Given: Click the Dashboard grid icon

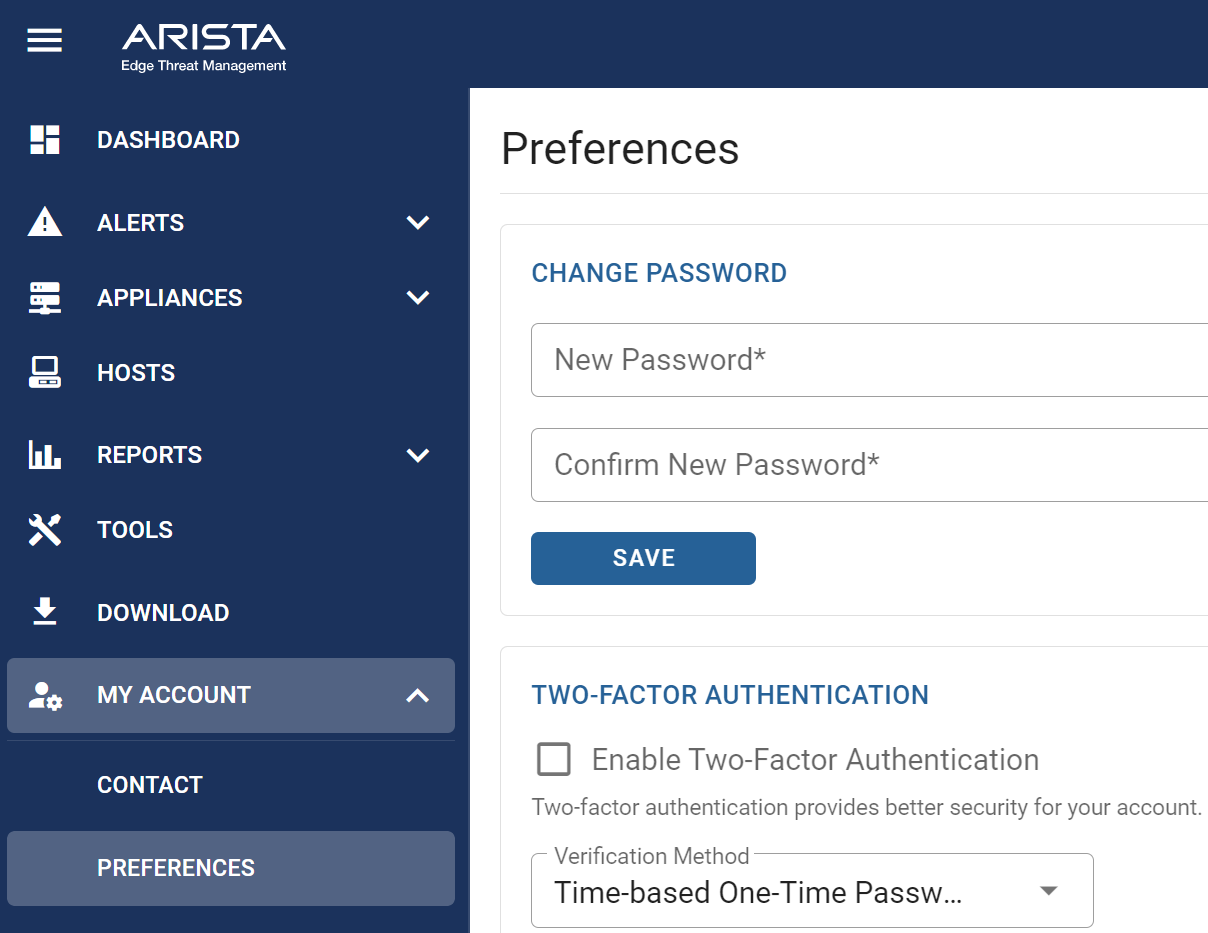Looking at the screenshot, I should (45, 140).
